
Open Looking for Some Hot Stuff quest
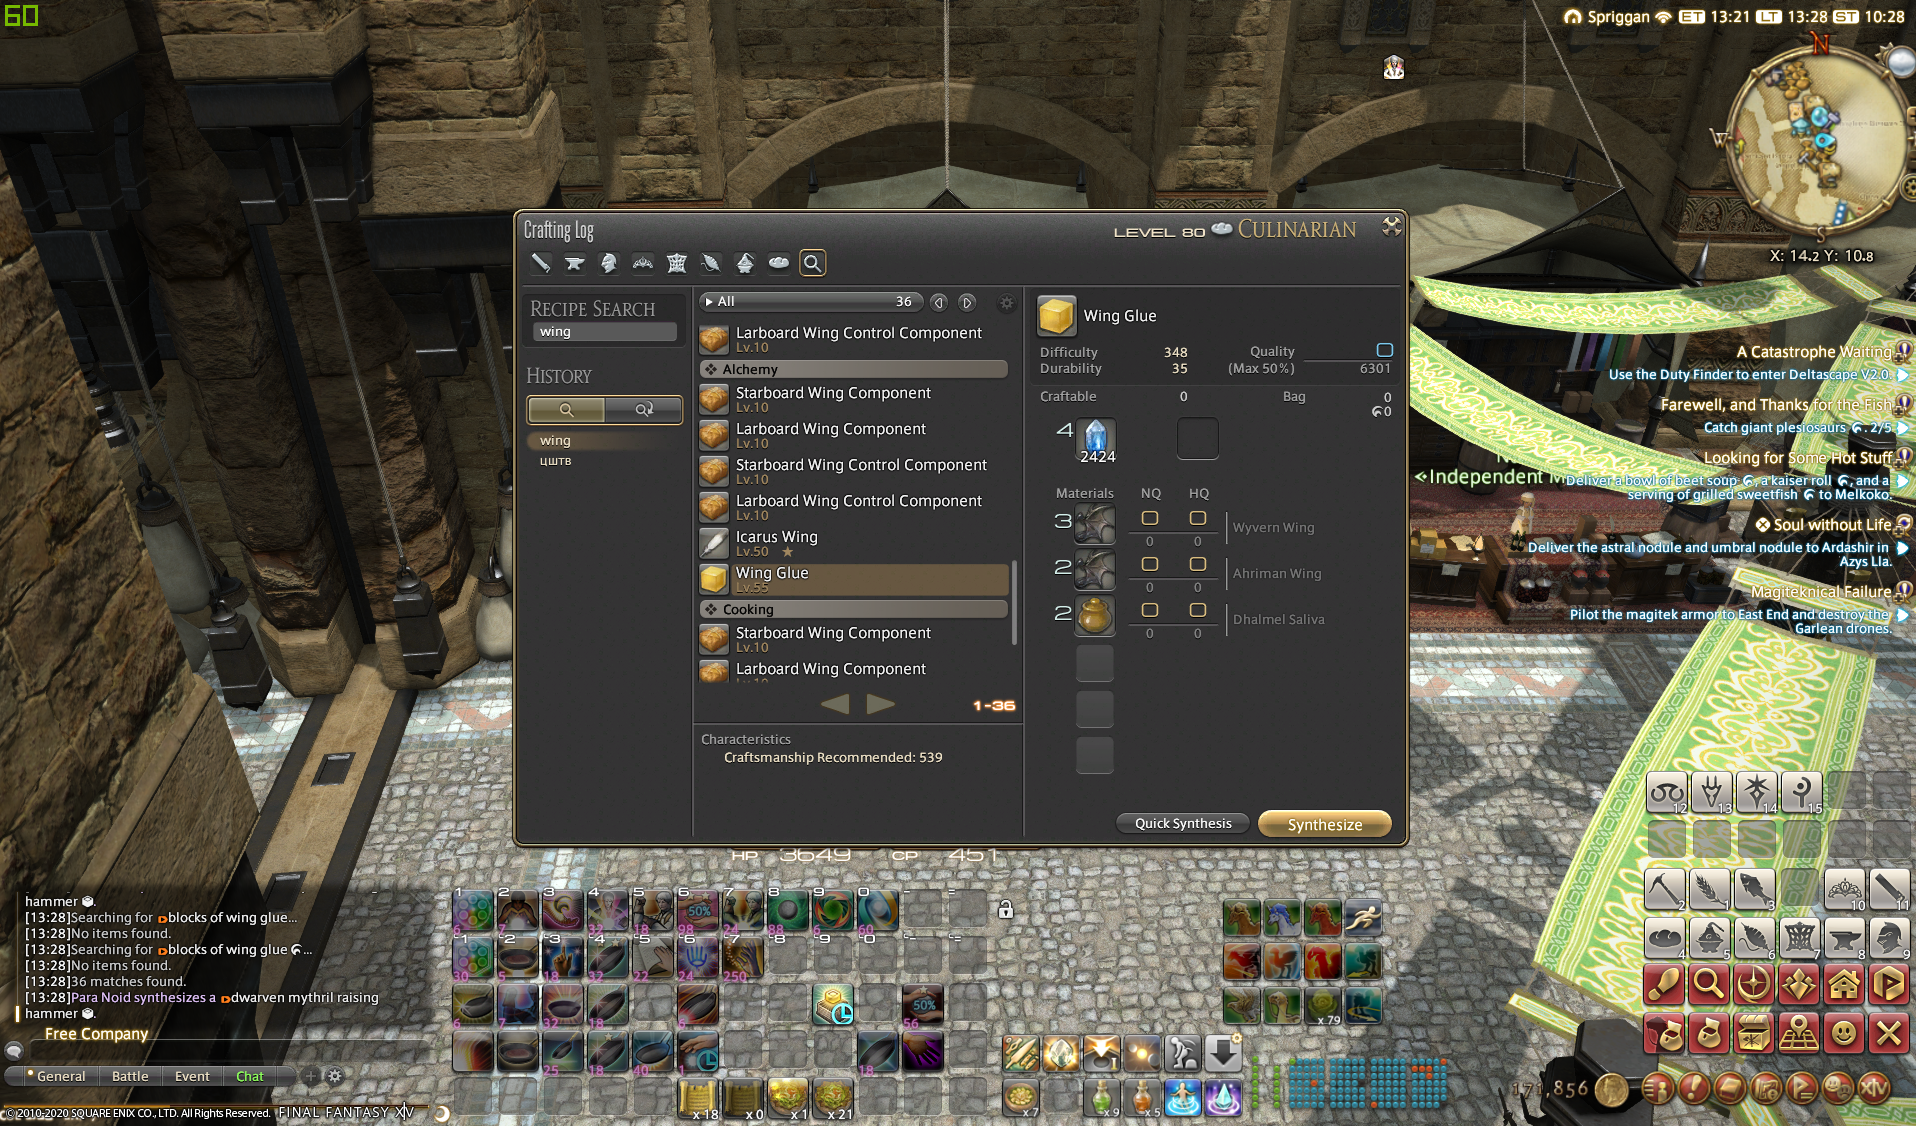coord(1797,457)
